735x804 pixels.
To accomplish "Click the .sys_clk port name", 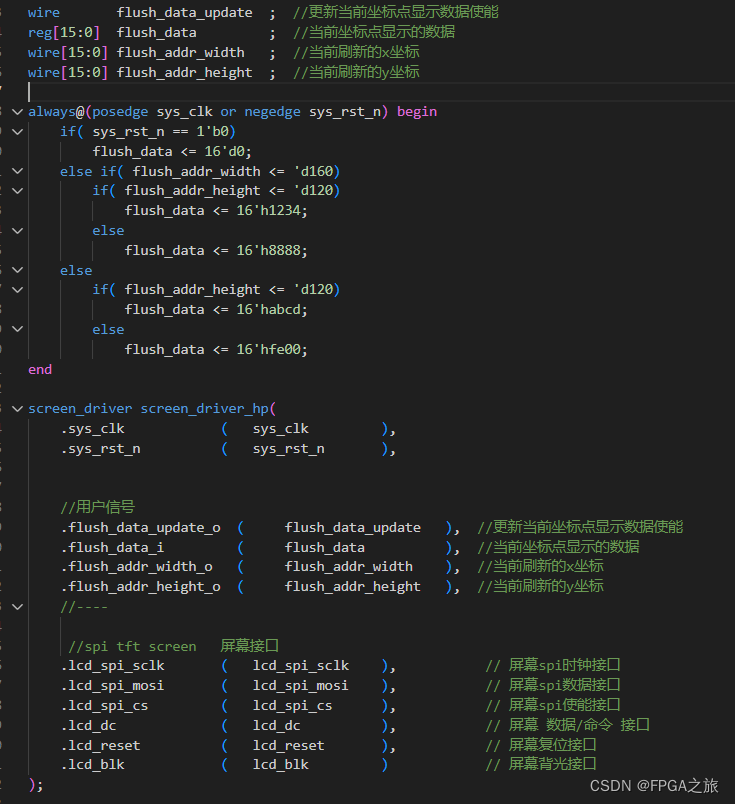I will pos(92,429).
